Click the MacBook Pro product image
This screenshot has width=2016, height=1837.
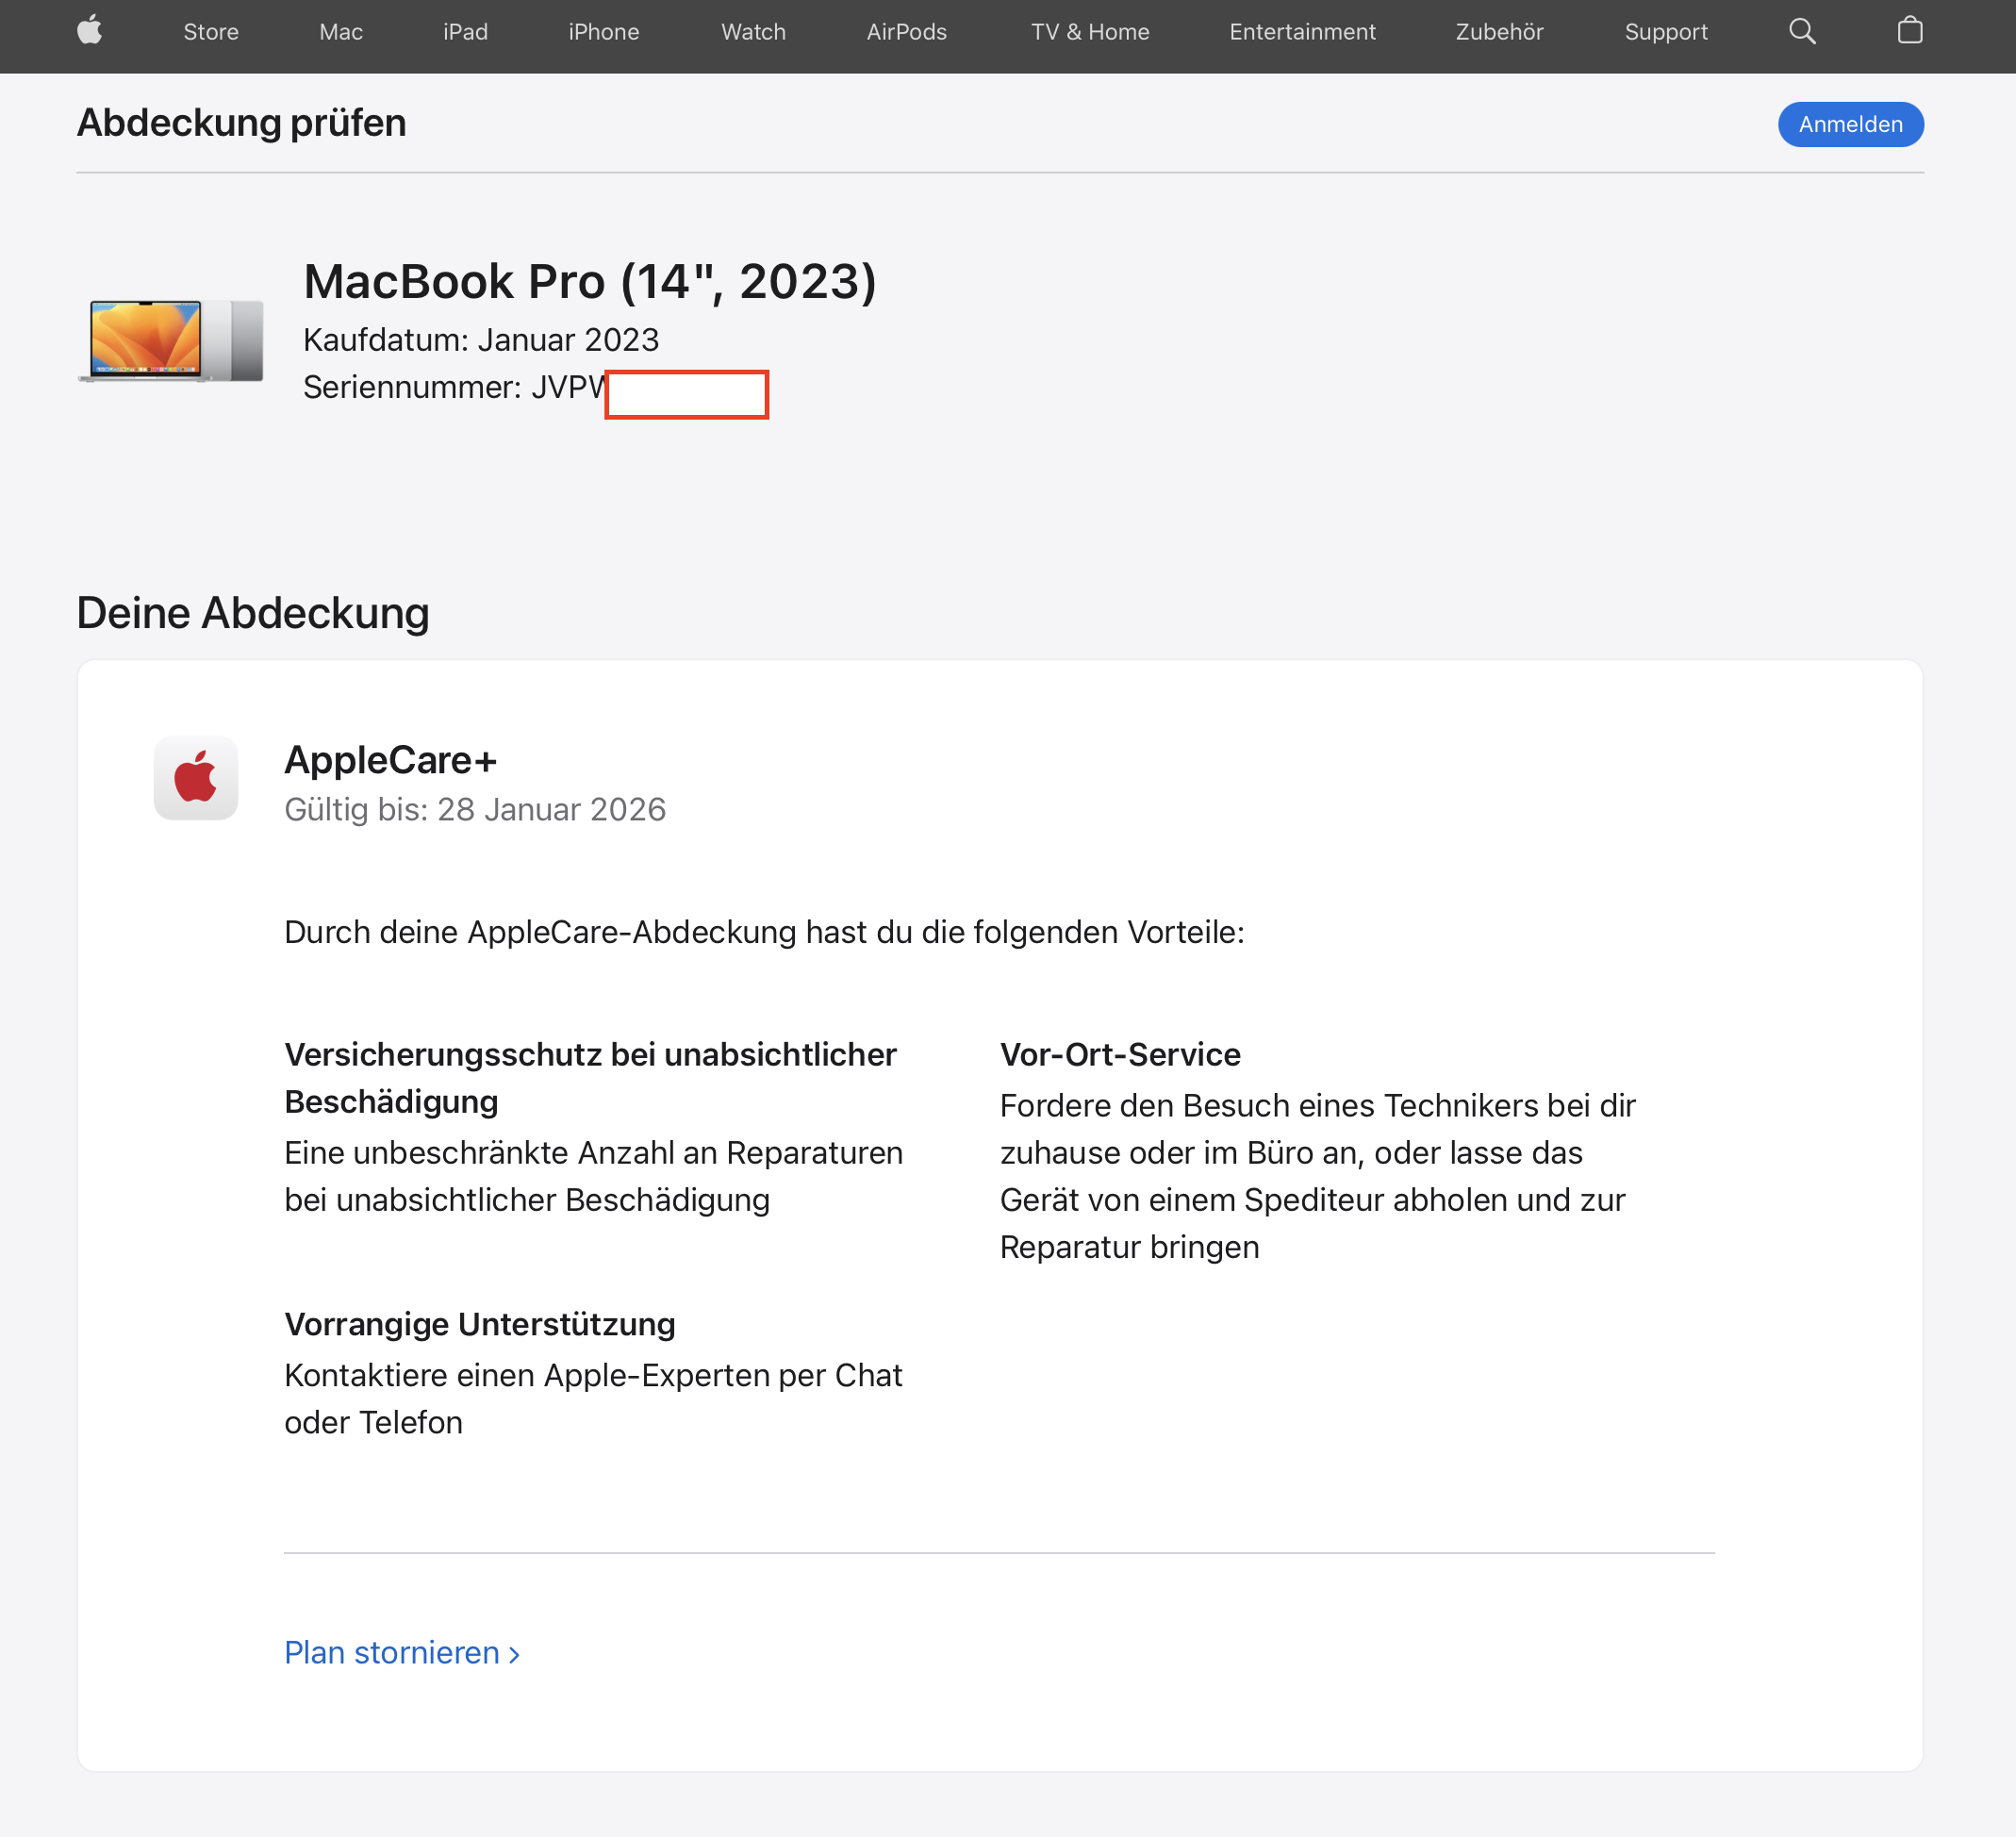pyautogui.click(x=171, y=340)
